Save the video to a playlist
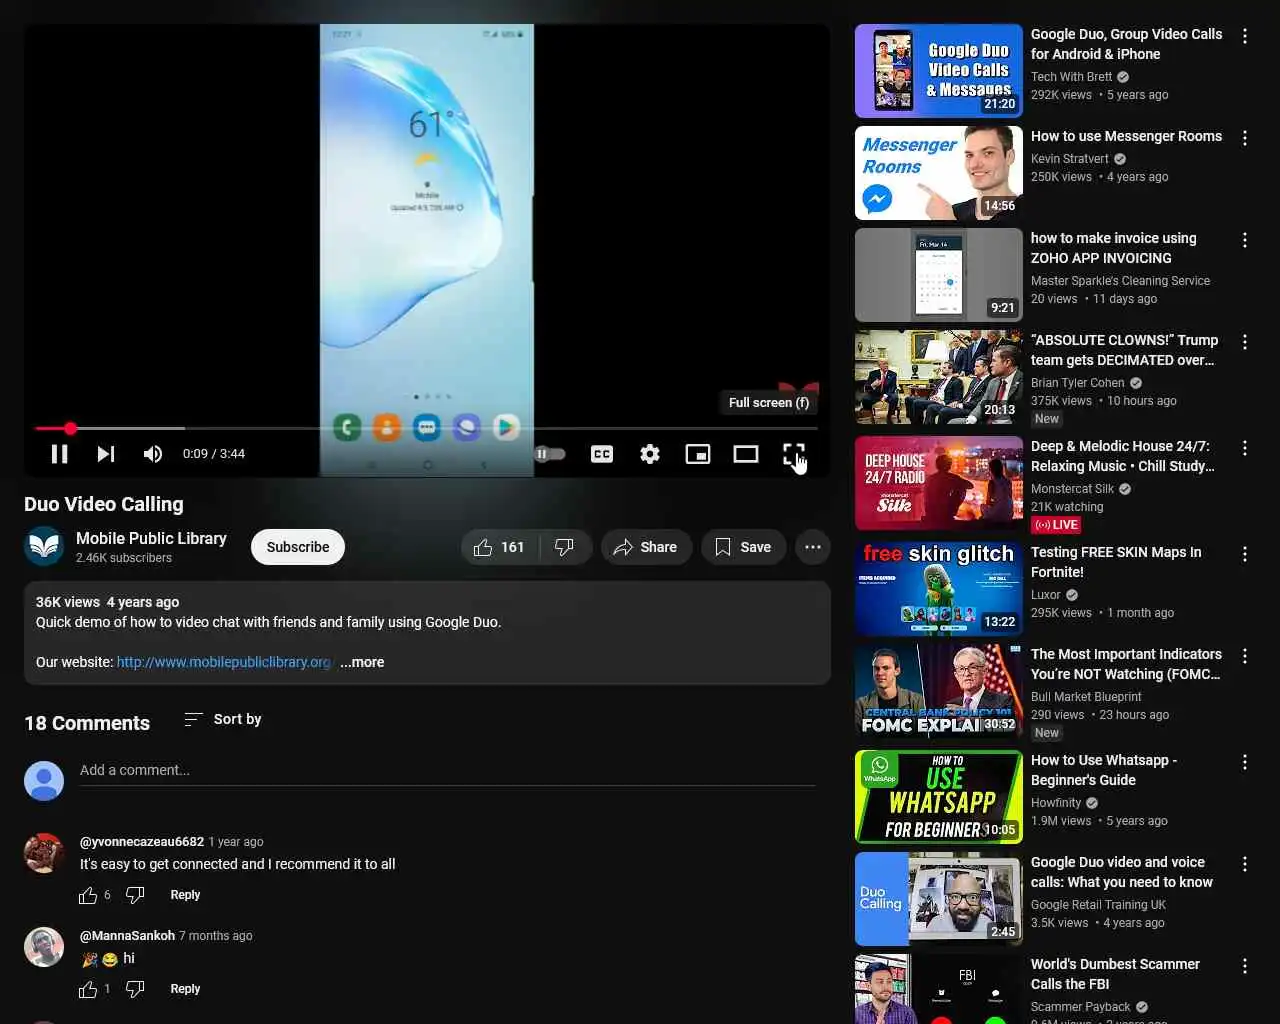 tap(743, 547)
